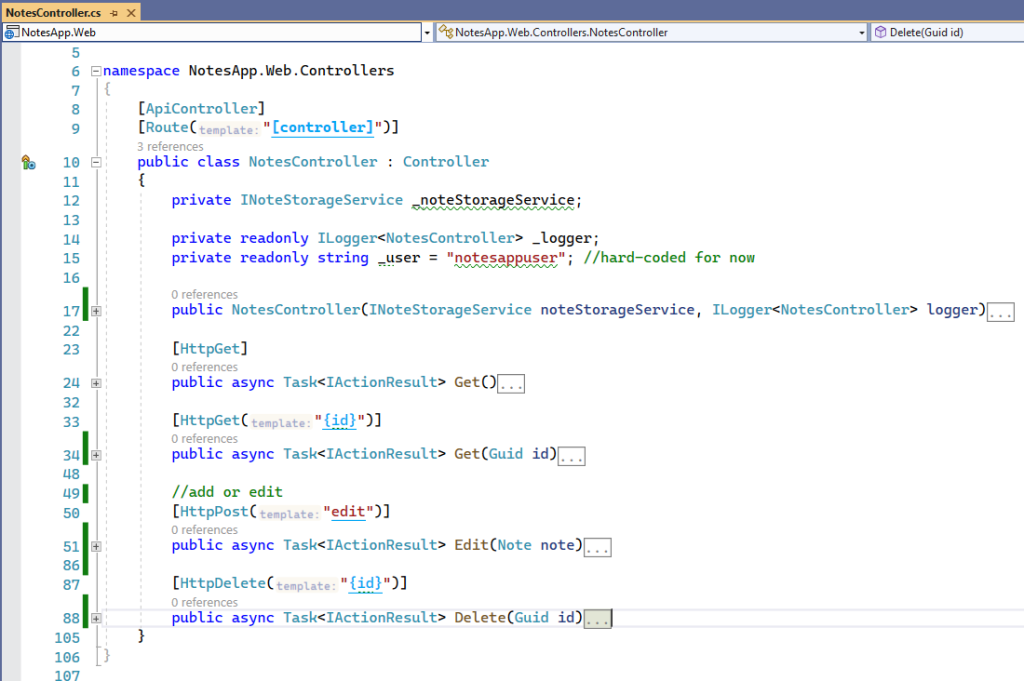Expand the collapsed ellipsis after Edit(Note note)

click(597, 547)
